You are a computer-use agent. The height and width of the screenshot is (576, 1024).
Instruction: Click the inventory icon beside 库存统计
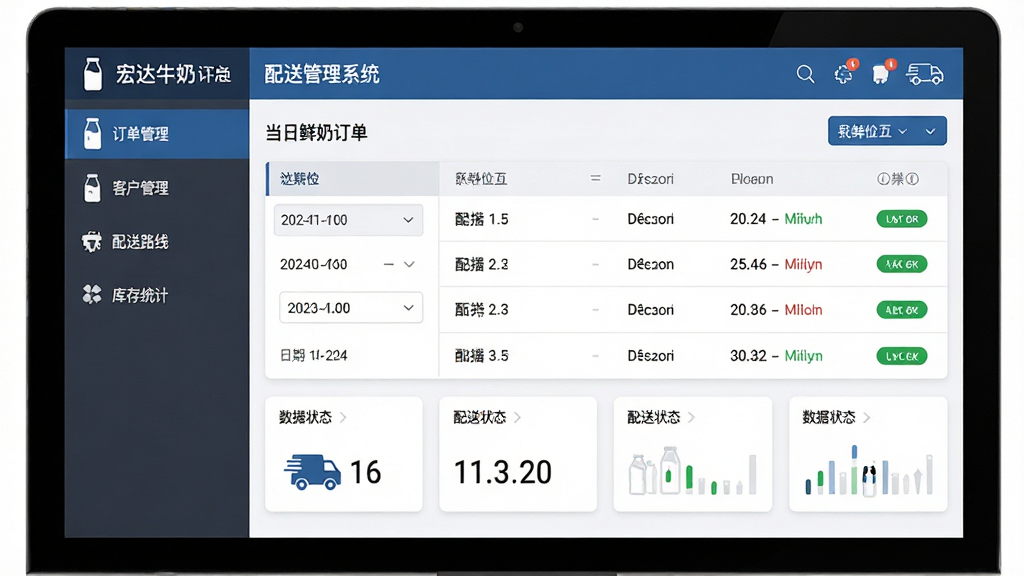coord(92,295)
